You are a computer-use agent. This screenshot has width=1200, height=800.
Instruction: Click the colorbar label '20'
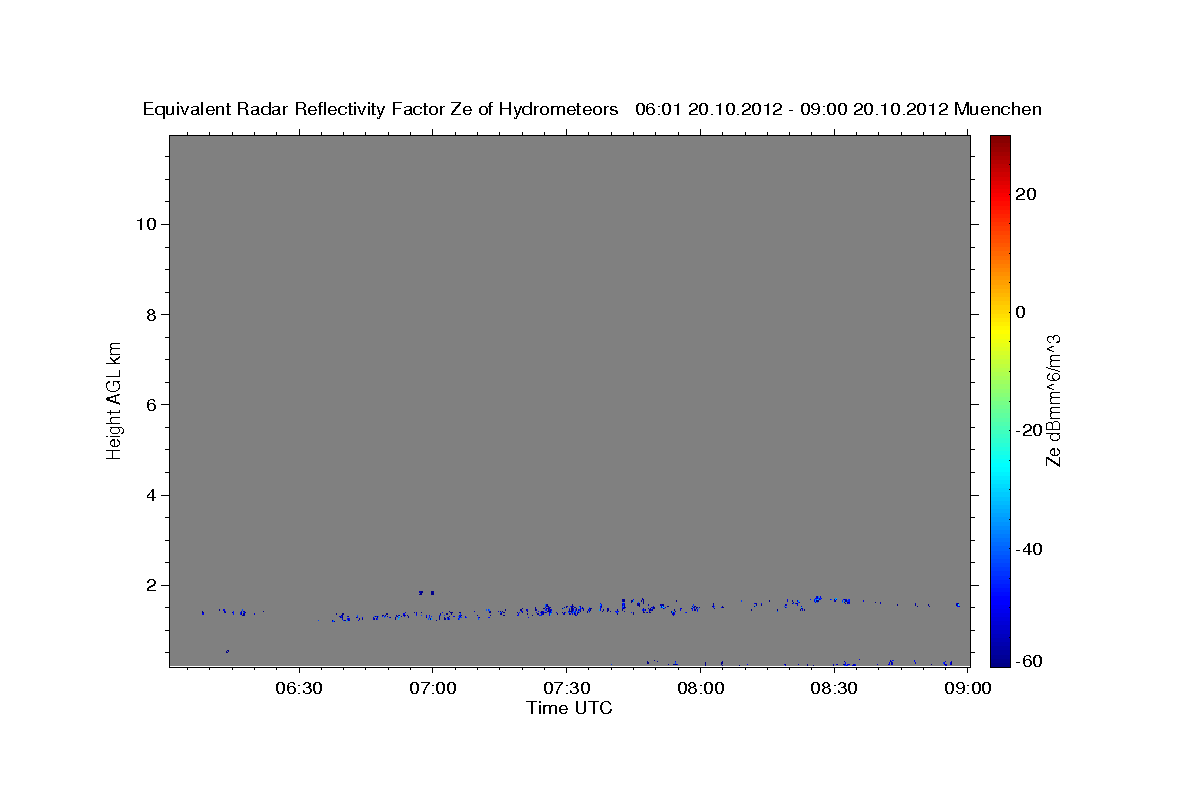(1025, 194)
